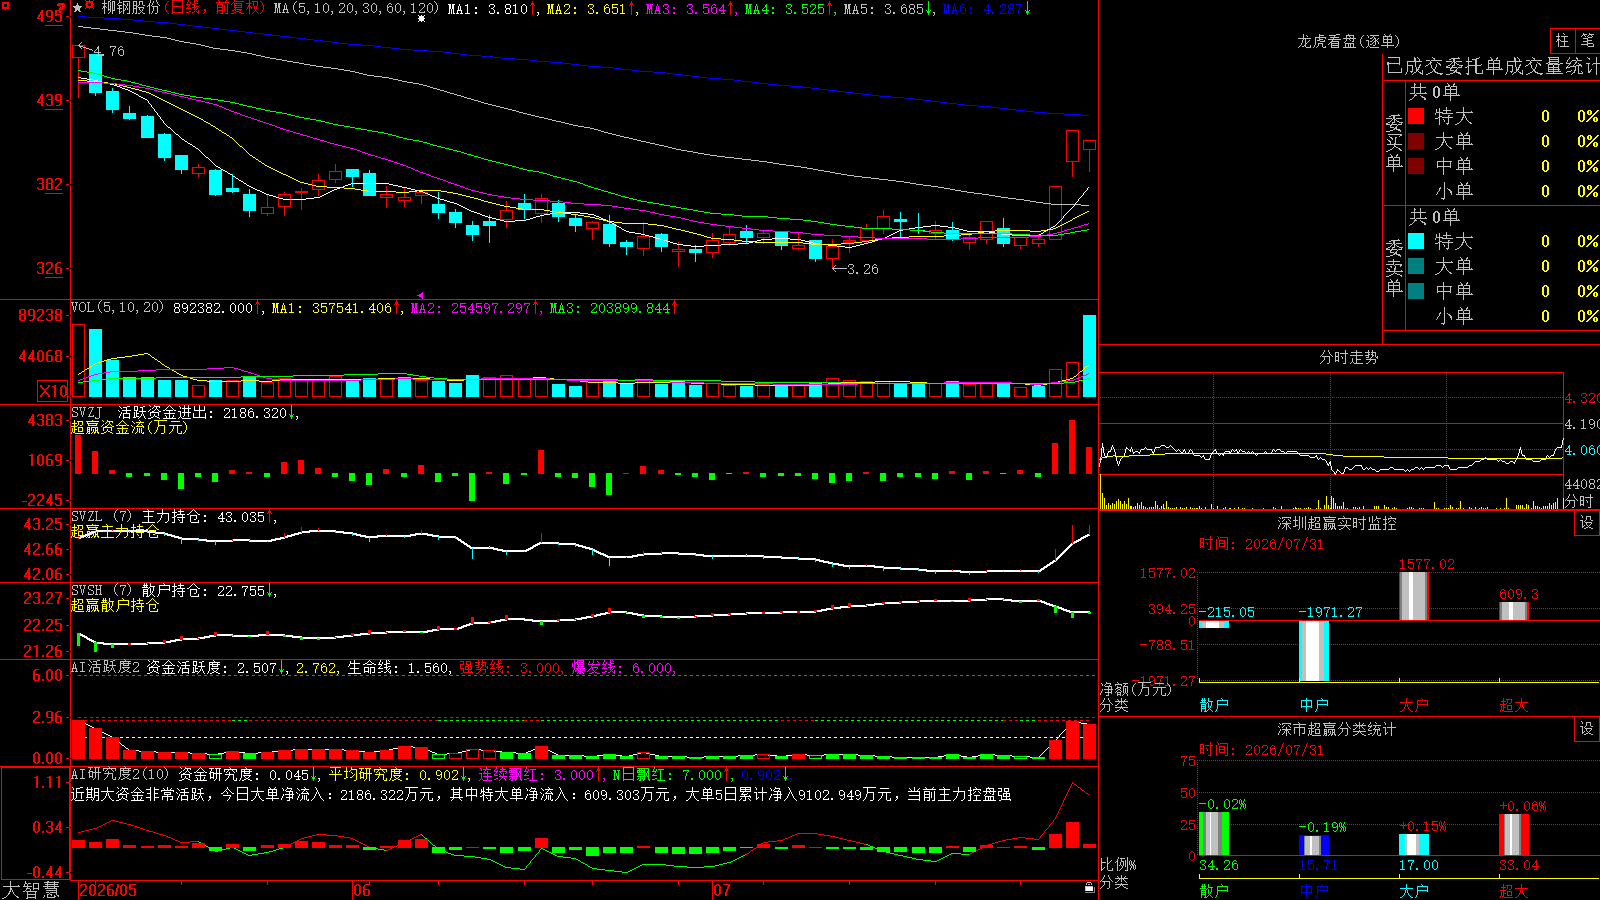Click the 06 month marker on the time axis

click(x=362, y=890)
